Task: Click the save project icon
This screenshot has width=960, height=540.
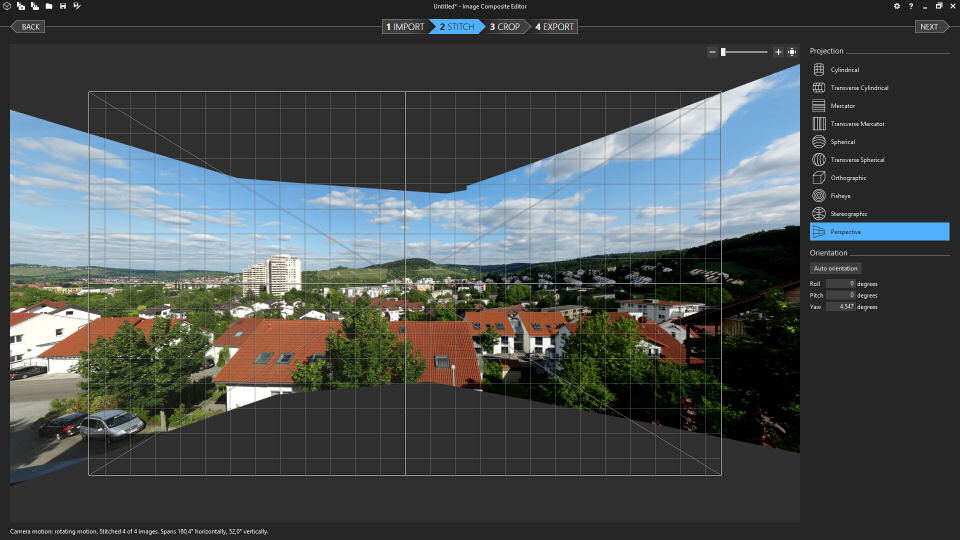Action: pyautogui.click(x=63, y=6)
